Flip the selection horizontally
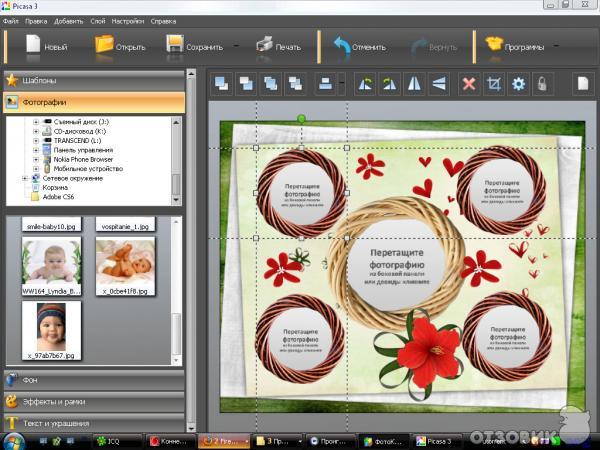Screen dimensions: 600x450 [414, 84]
